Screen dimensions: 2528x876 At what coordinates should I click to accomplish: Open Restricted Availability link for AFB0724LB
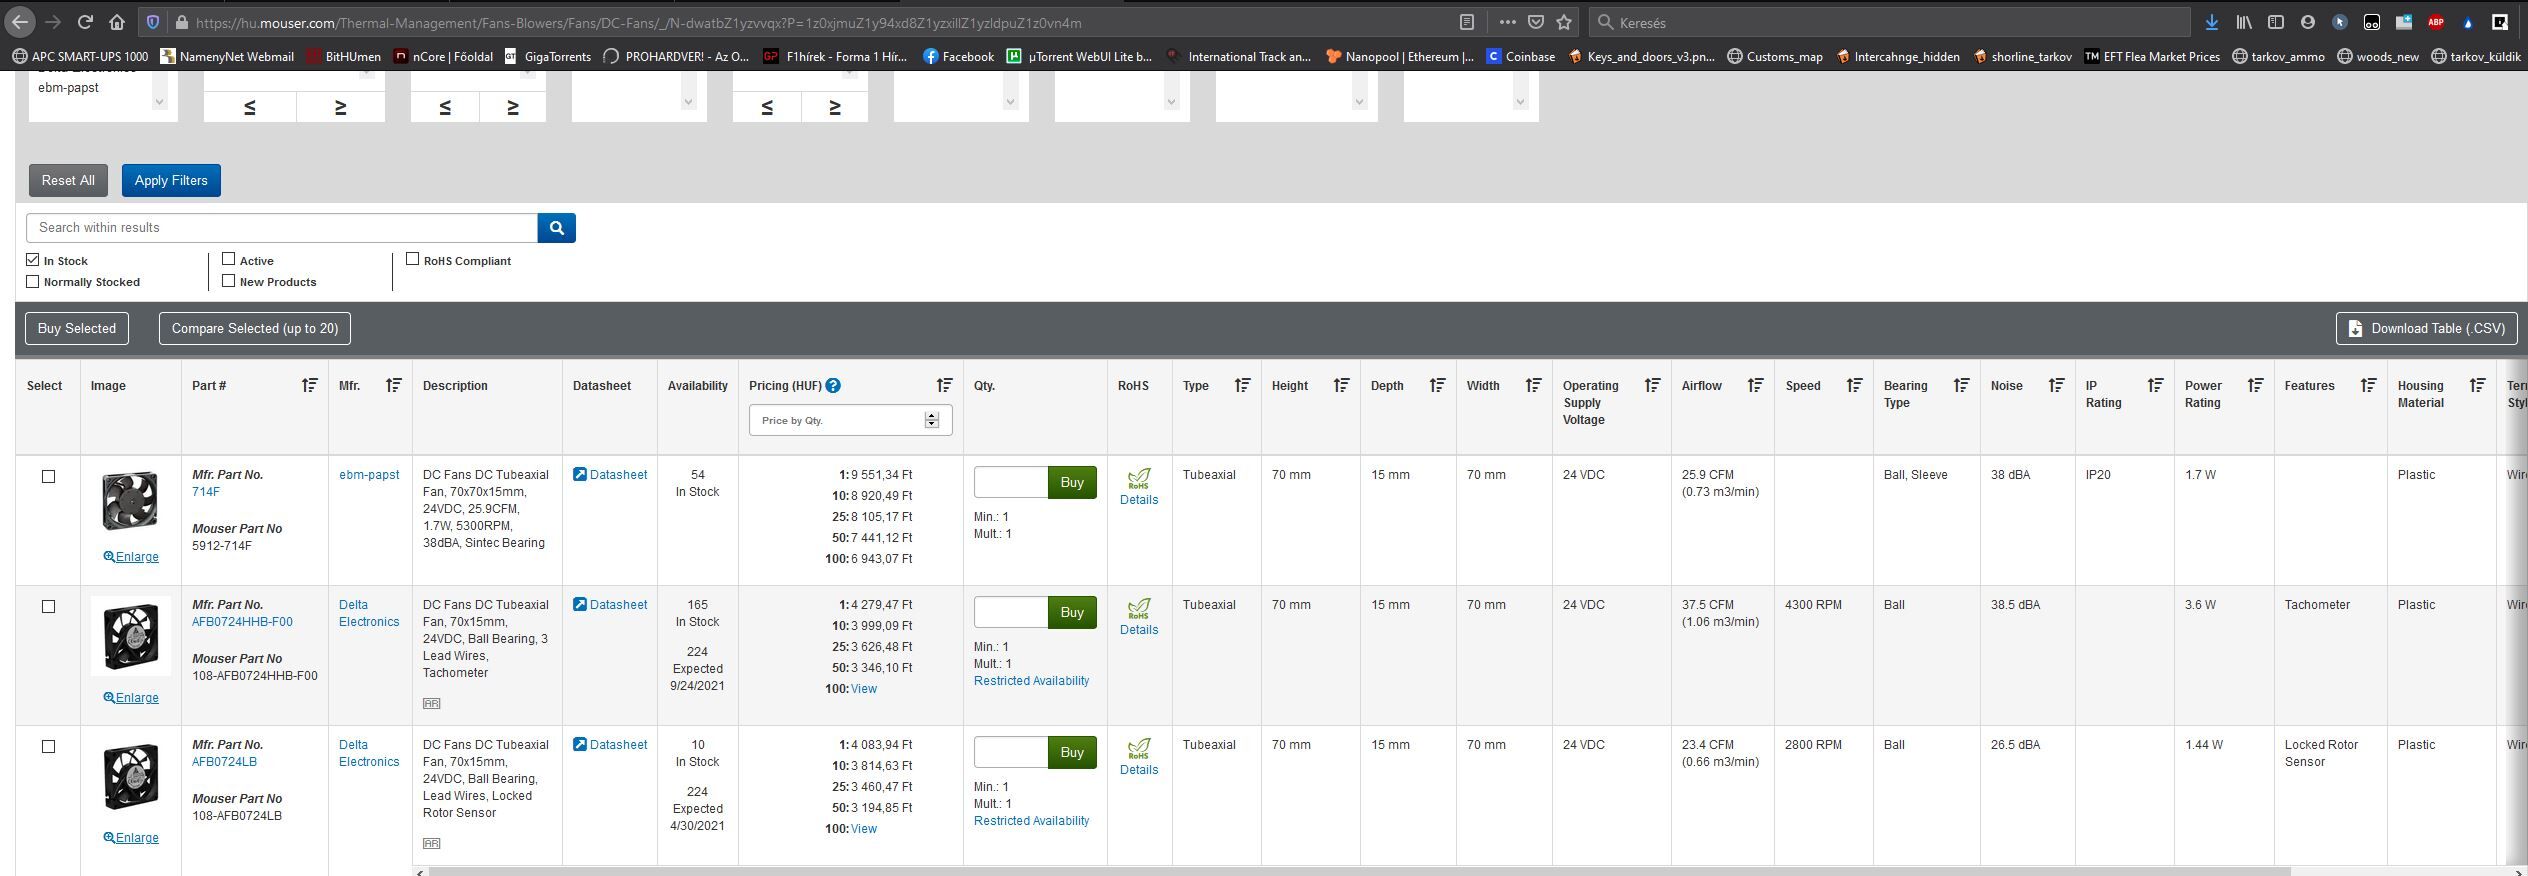pos(1031,820)
